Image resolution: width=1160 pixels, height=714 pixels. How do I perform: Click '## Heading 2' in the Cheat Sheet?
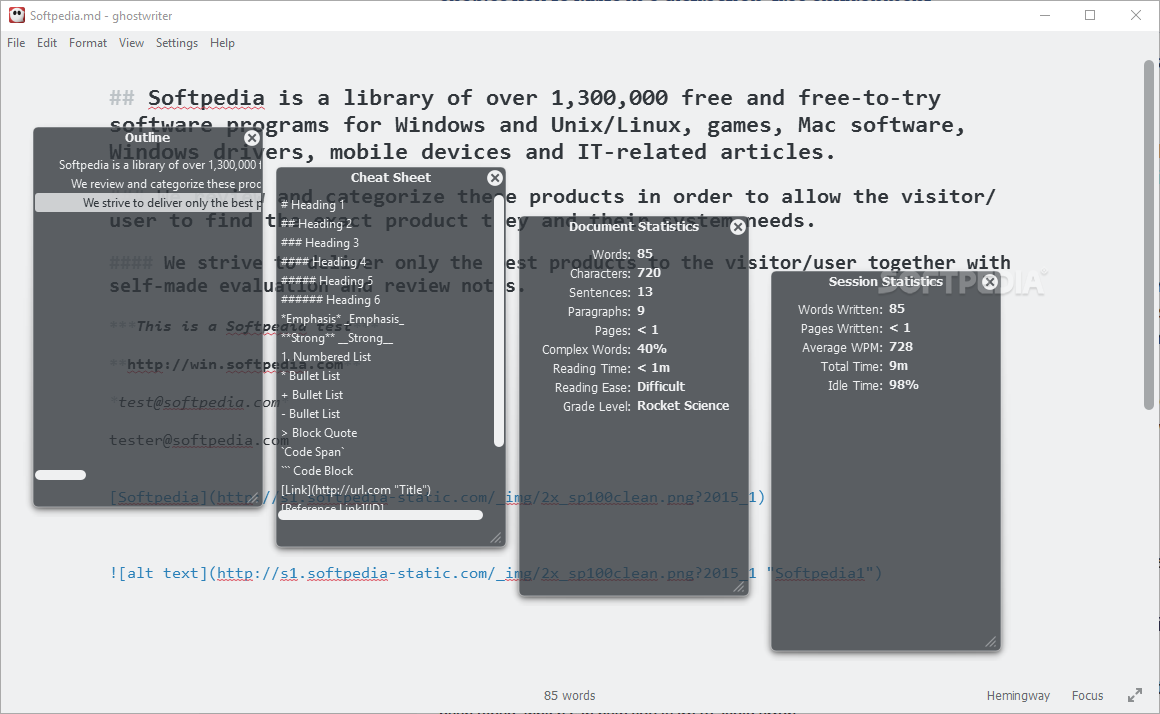(317, 223)
